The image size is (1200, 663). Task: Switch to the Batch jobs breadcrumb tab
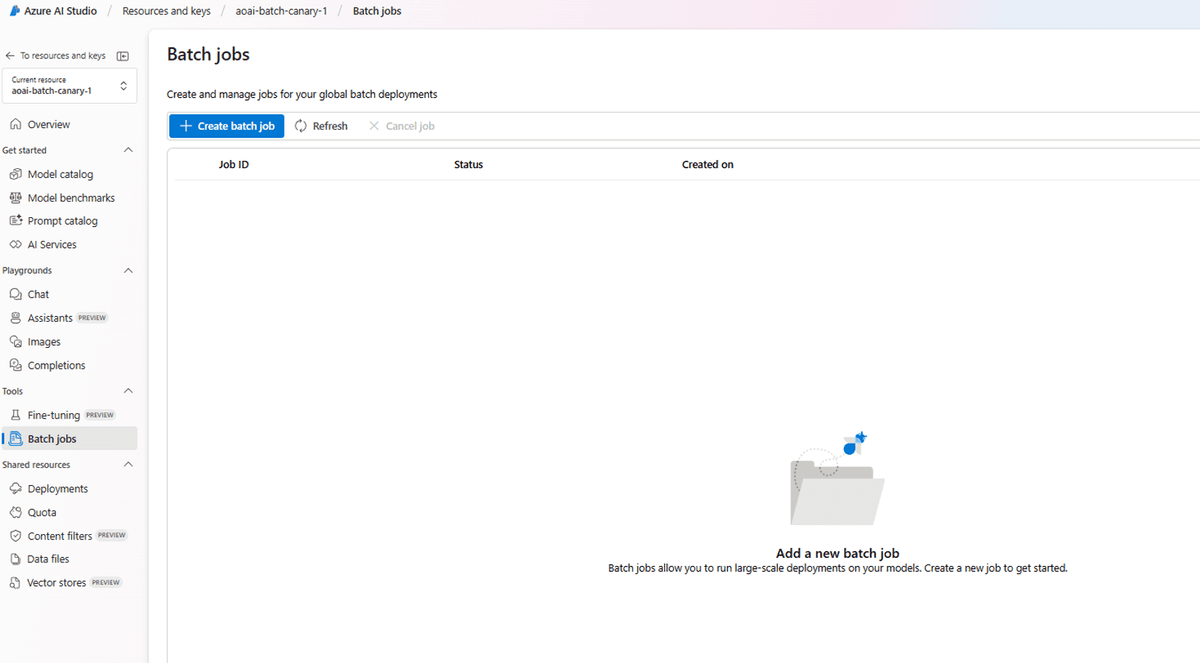pyautogui.click(x=377, y=11)
